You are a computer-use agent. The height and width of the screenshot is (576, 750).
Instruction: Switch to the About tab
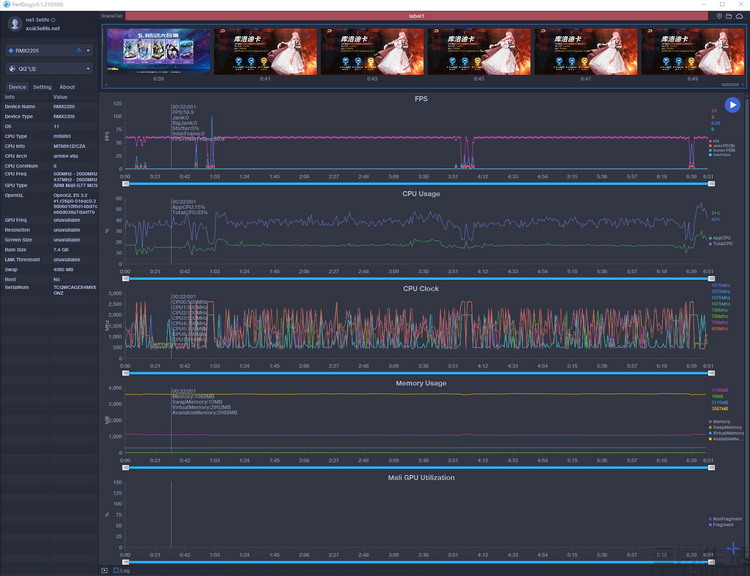pyautogui.click(x=67, y=87)
